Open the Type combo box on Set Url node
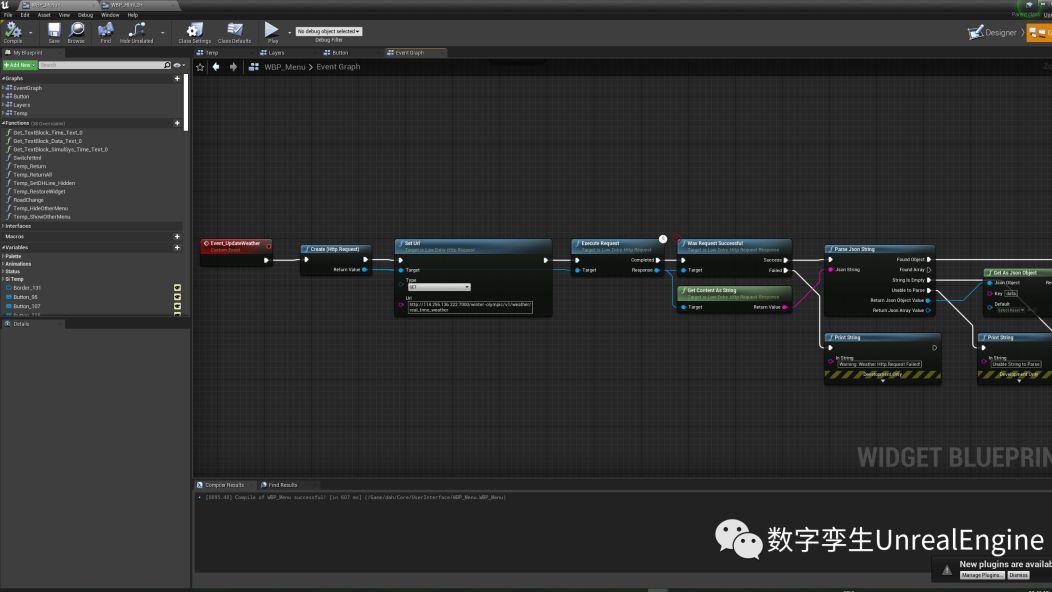 pos(439,287)
